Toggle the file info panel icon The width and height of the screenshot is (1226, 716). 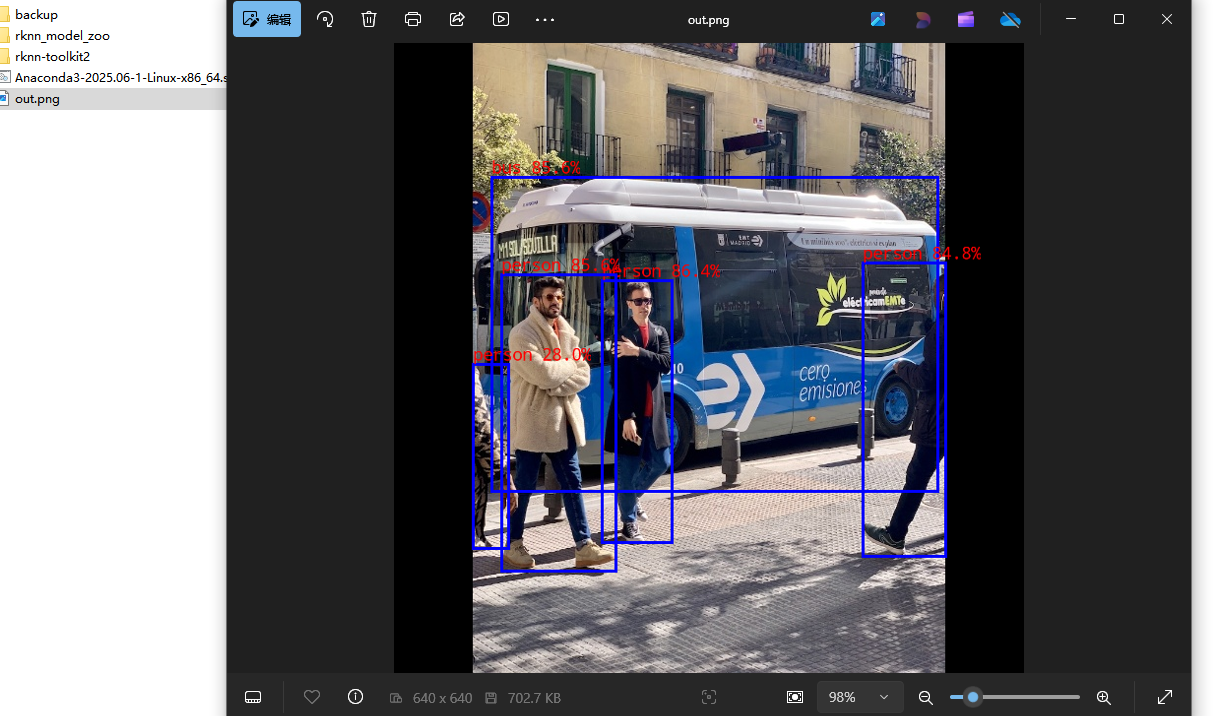pos(355,697)
